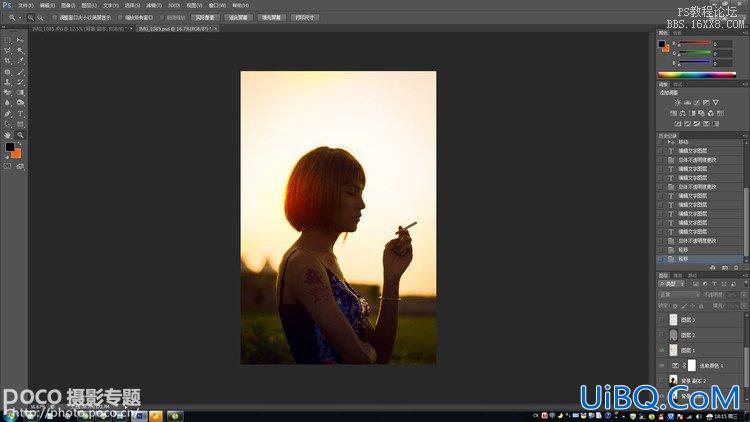This screenshot has width=750, height=422.
Task: Add an Invert adjustment
Action: (x=678, y=124)
